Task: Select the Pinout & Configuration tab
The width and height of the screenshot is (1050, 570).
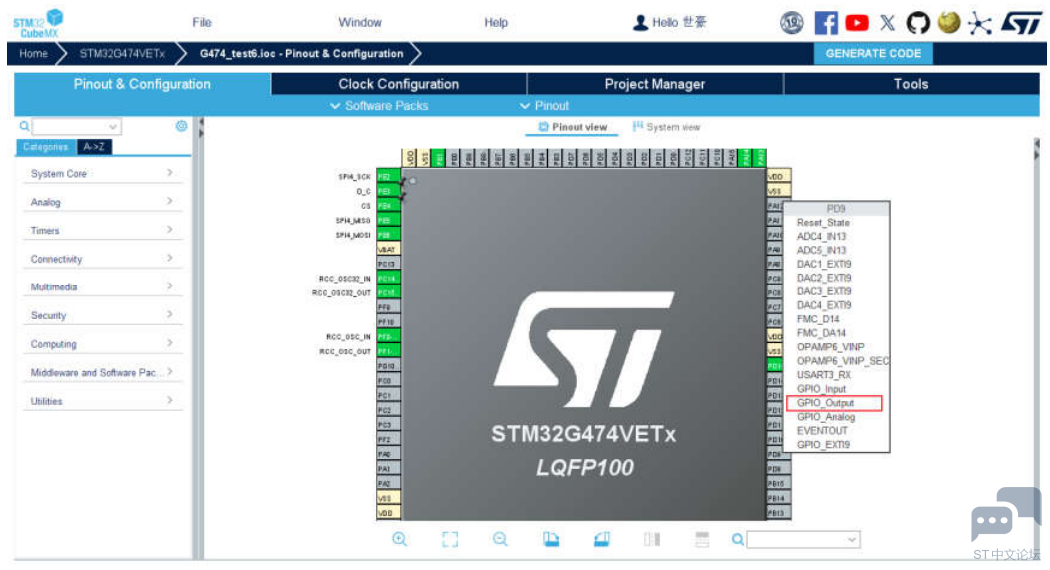Action: tap(142, 84)
